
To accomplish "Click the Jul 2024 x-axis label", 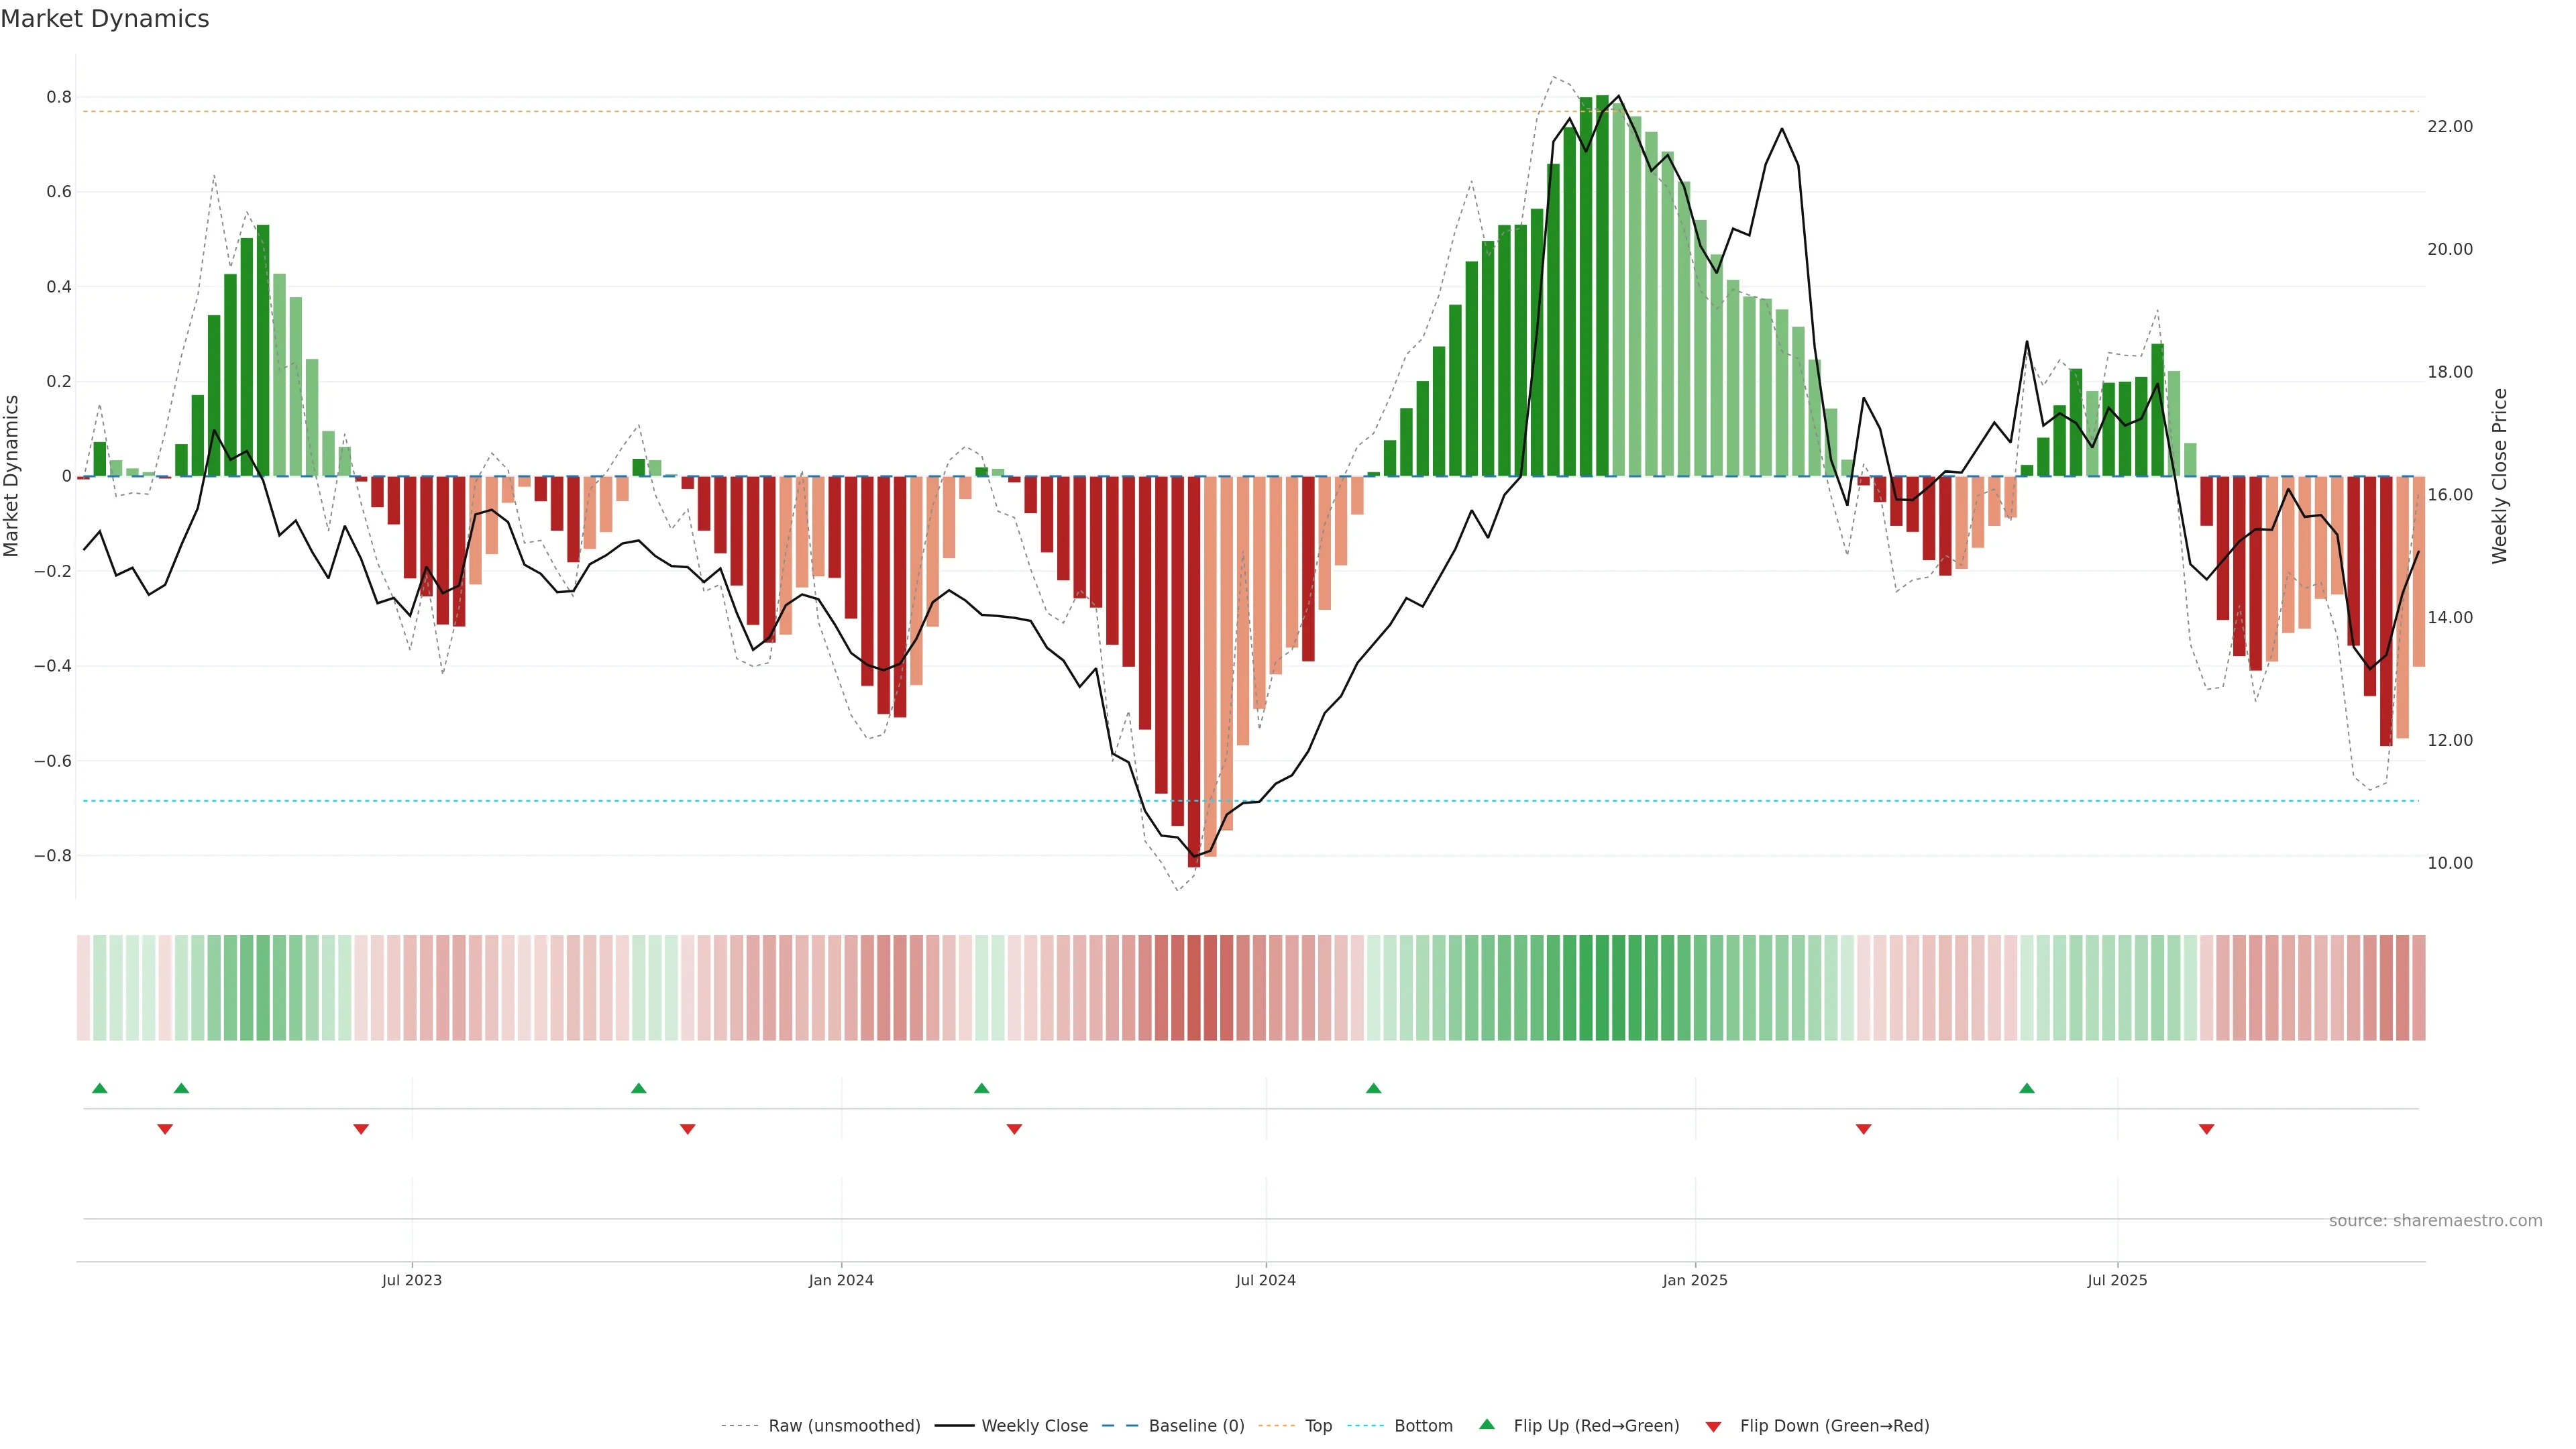I will [1265, 1280].
